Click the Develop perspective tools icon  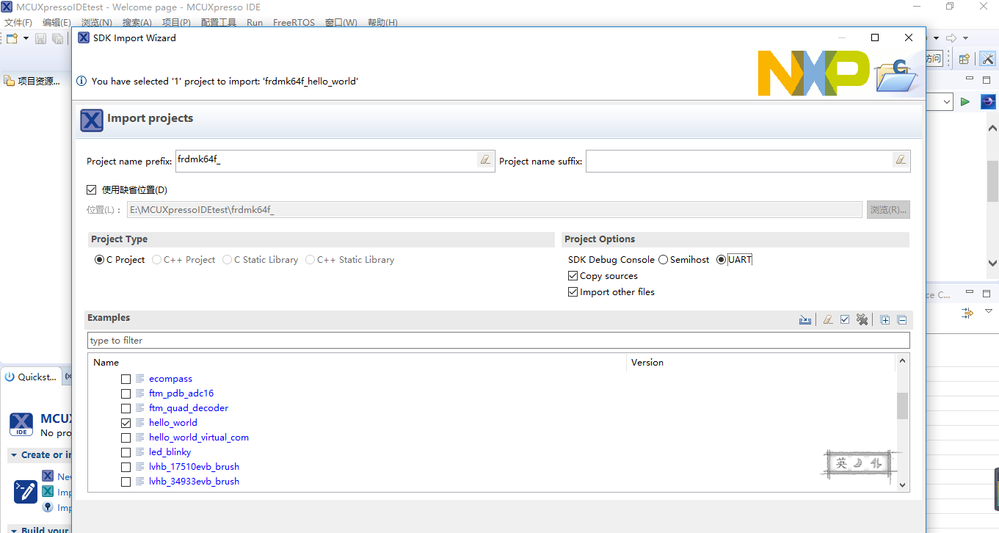coord(988,59)
